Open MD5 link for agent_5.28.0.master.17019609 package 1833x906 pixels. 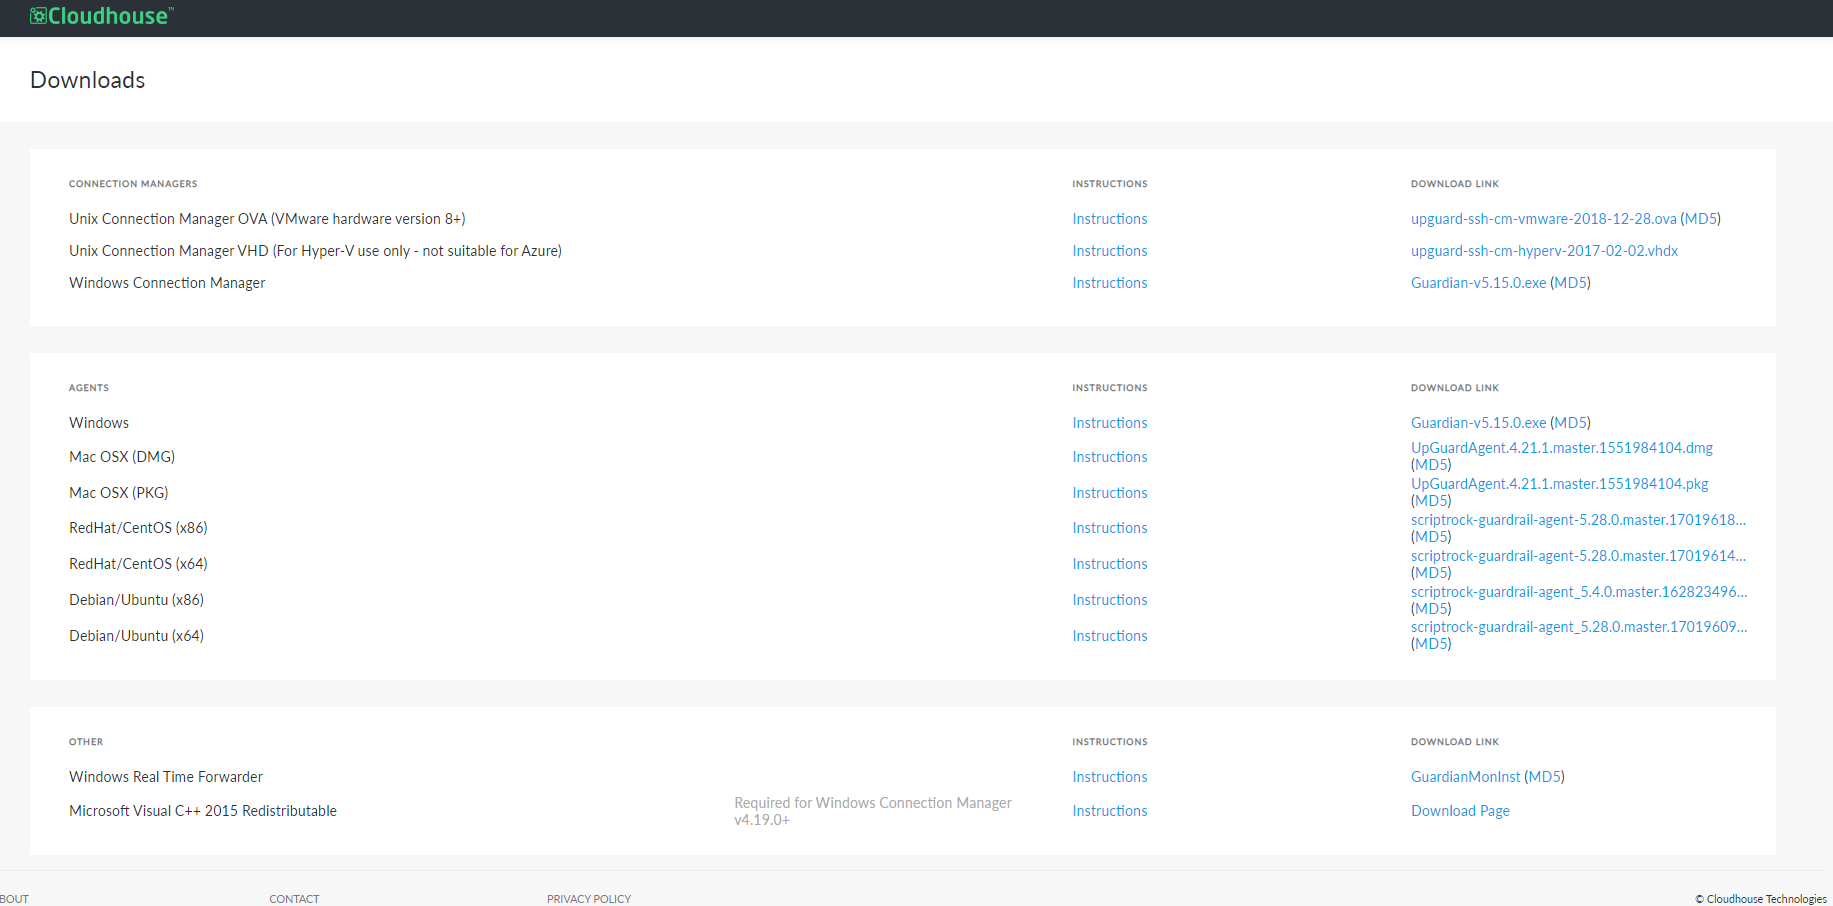[x=1431, y=644]
